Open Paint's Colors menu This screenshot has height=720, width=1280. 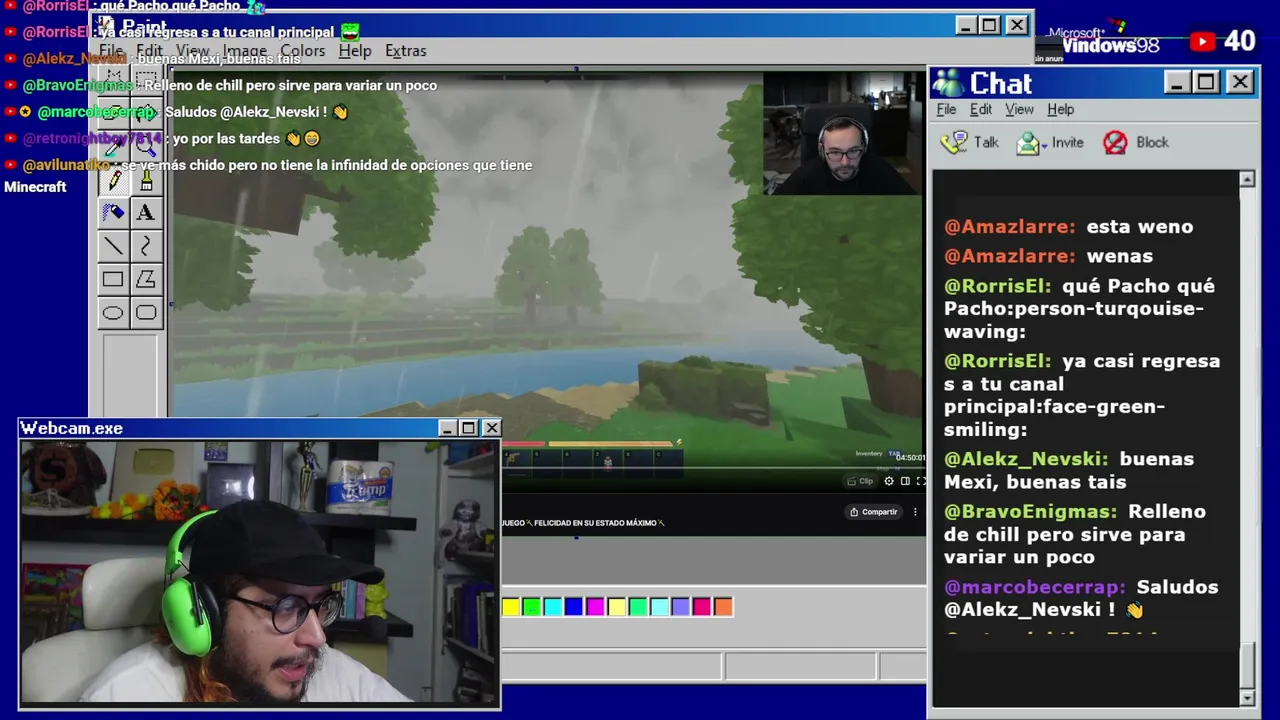302,51
